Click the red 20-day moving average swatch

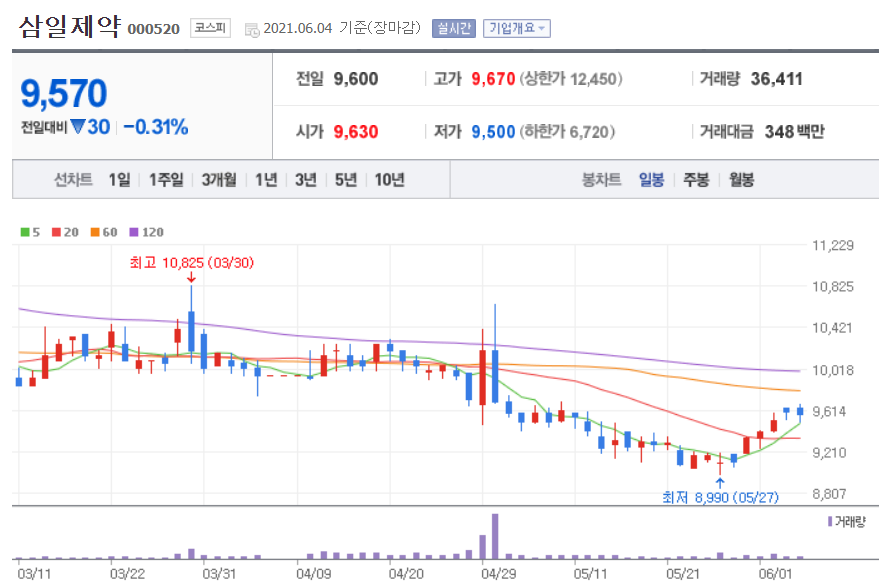click(56, 232)
